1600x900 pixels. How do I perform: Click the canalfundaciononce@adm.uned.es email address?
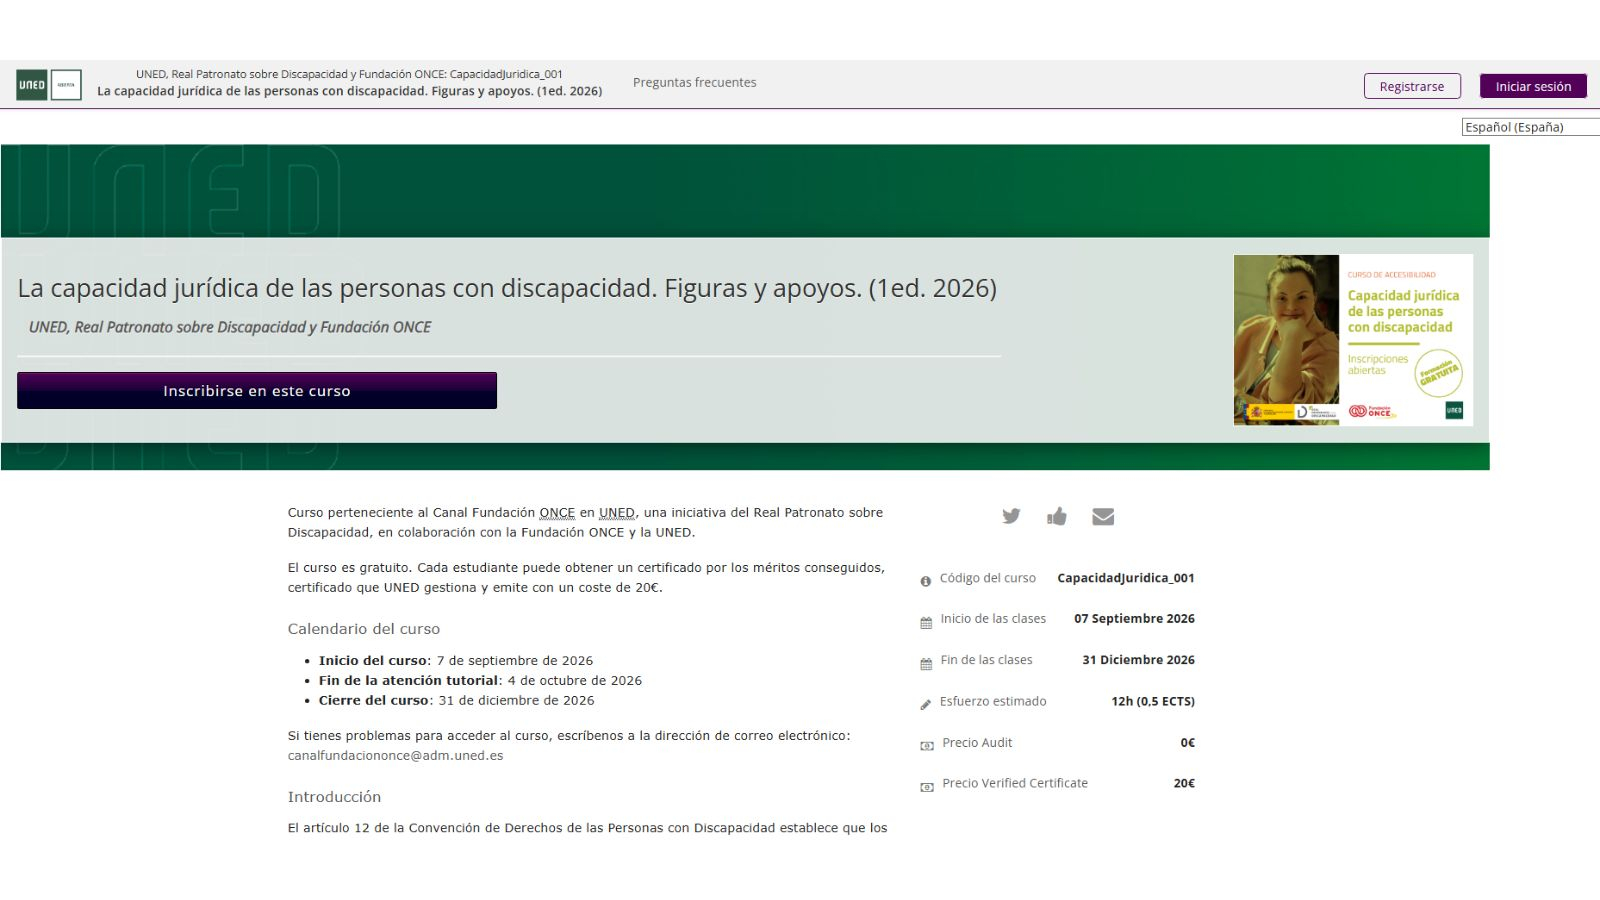(395, 755)
